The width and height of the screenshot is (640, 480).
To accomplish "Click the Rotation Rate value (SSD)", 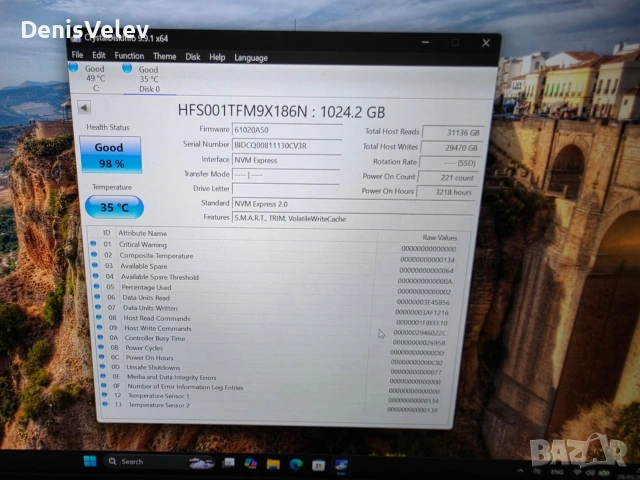I will pos(450,162).
